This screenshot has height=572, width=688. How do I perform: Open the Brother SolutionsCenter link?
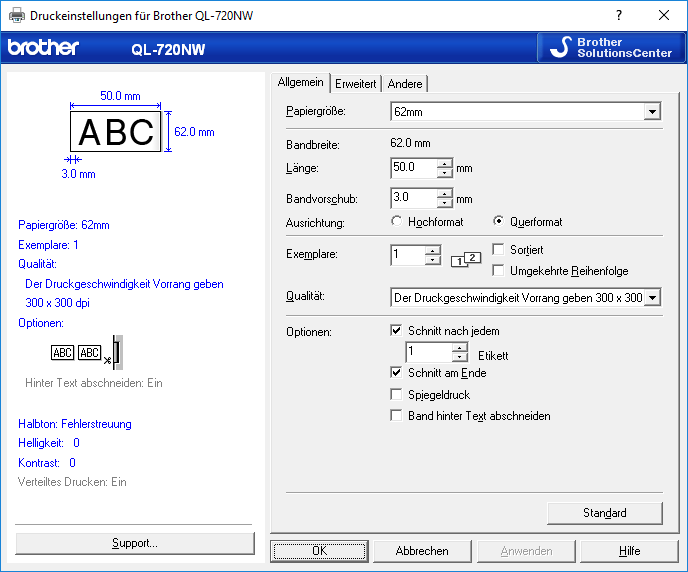(611, 47)
